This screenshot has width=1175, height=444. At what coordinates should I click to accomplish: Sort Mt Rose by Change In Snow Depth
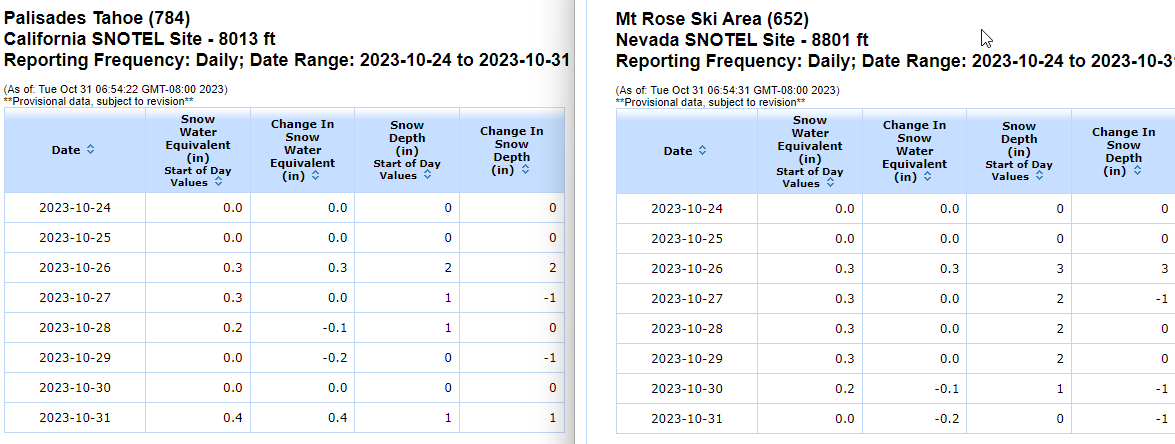(1138, 171)
